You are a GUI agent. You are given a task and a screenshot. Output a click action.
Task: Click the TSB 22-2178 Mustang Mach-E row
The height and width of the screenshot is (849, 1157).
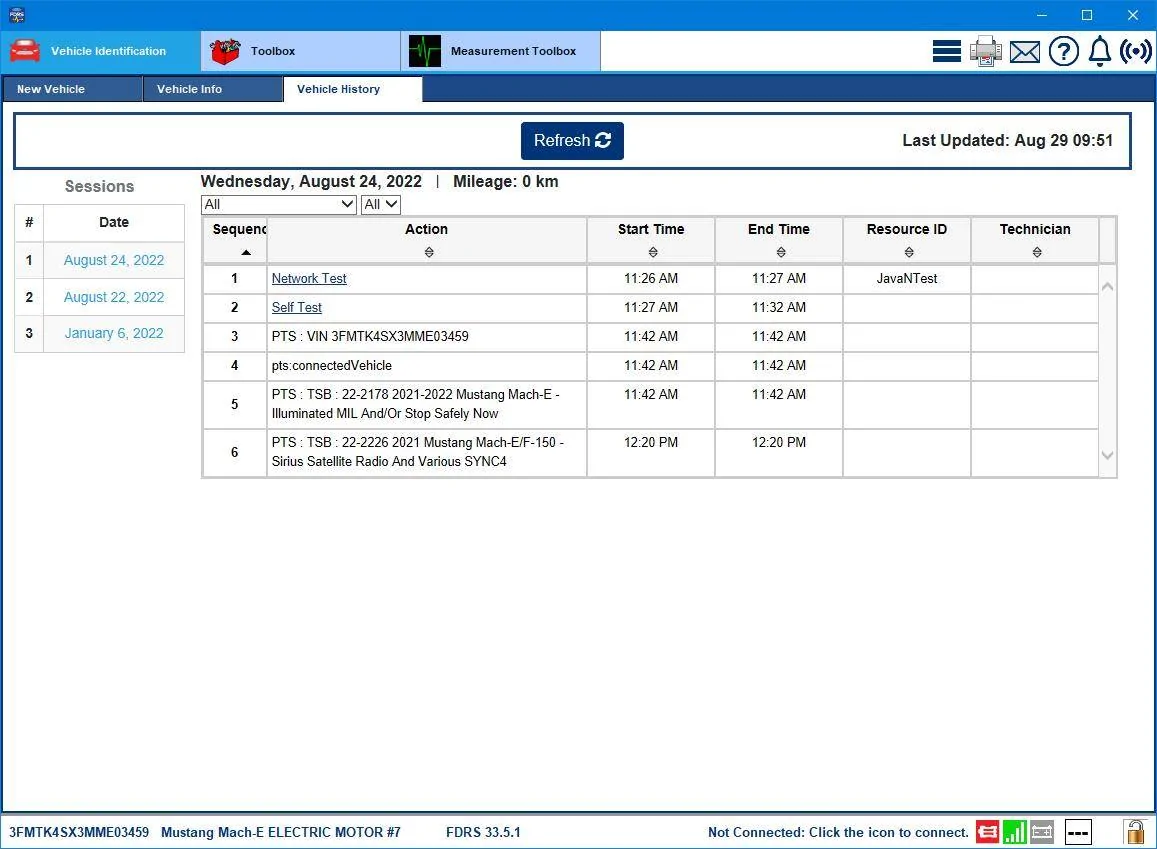650,404
